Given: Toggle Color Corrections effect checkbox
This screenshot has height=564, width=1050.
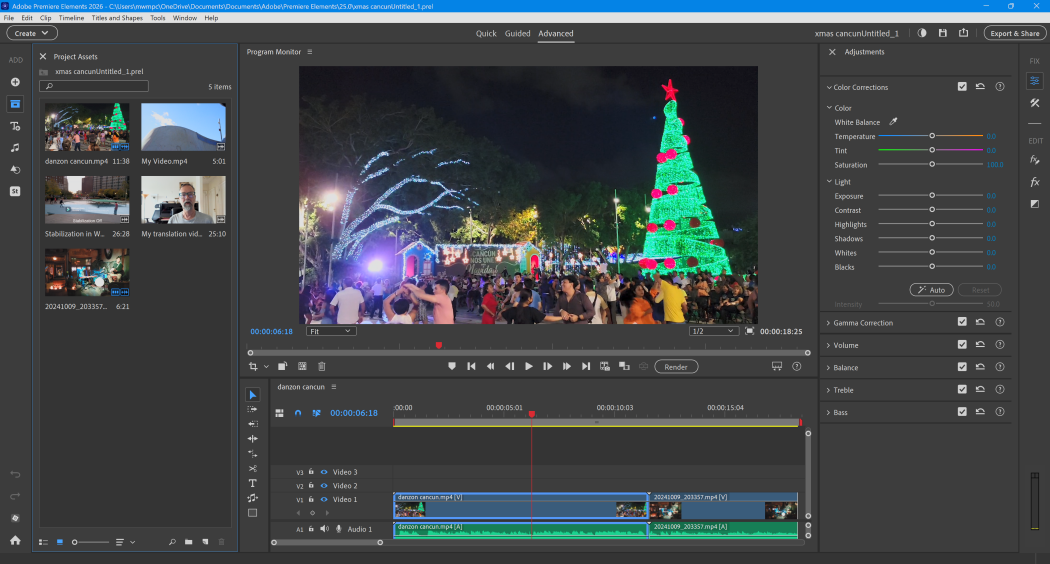Looking at the screenshot, I should coord(962,86).
